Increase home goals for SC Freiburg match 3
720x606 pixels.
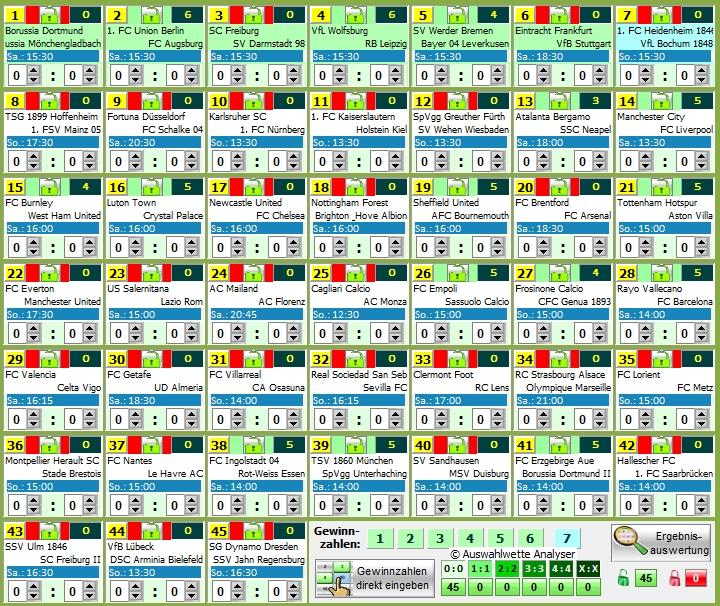pos(237,71)
